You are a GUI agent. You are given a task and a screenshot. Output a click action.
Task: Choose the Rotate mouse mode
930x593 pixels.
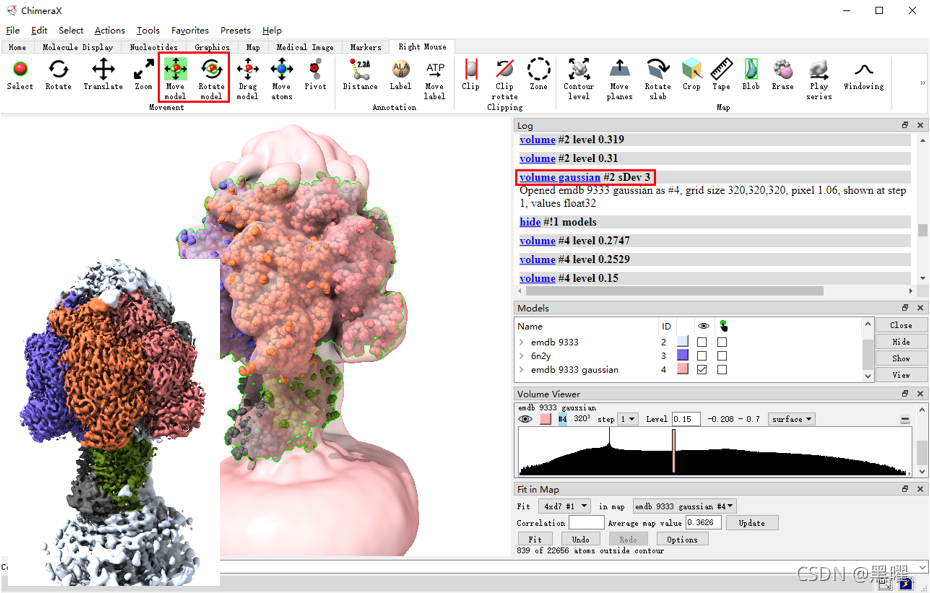(x=58, y=75)
